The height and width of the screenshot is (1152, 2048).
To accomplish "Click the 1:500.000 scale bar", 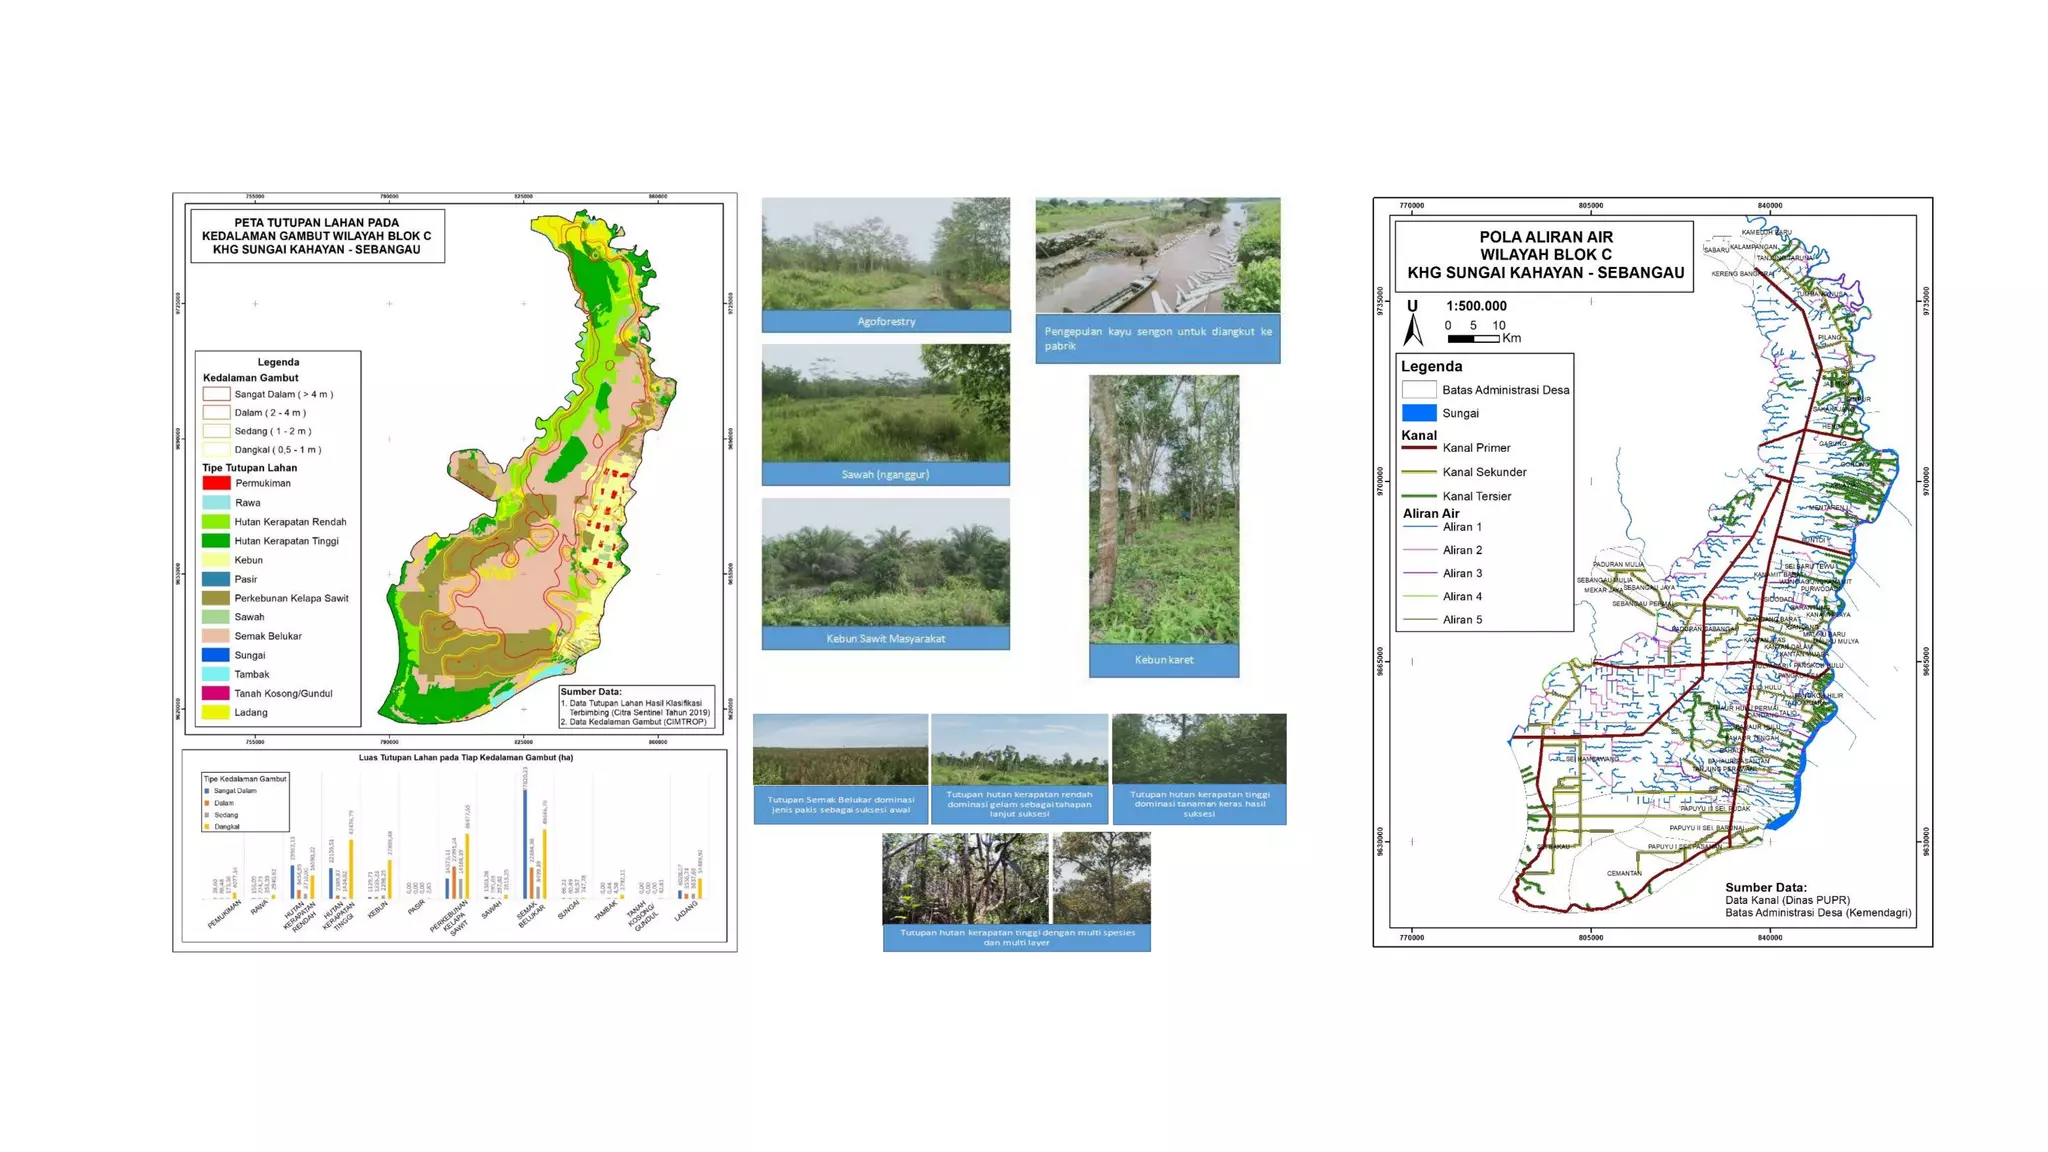I will tap(1472, 339).
